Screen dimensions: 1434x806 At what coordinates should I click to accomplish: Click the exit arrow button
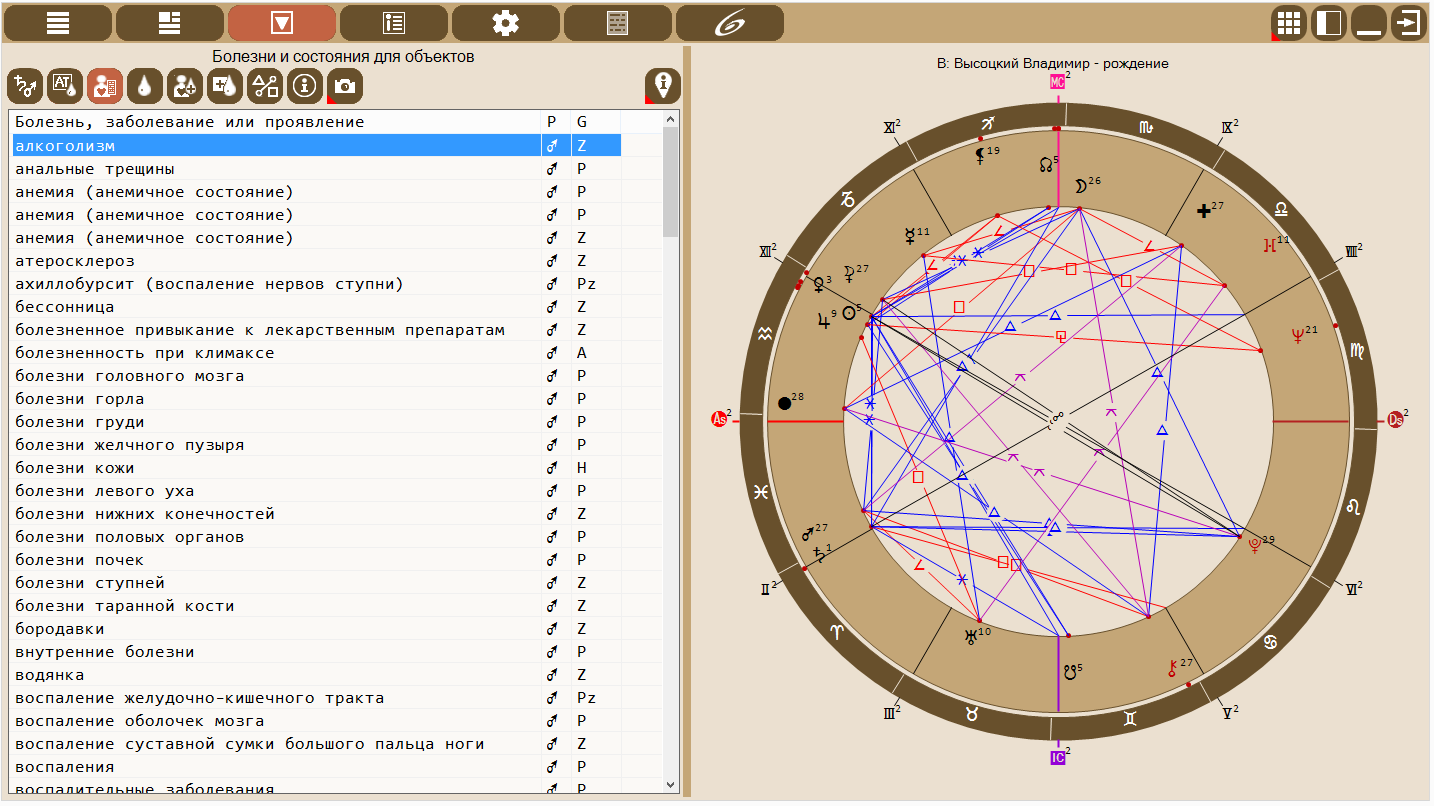tap(1409, 23)
